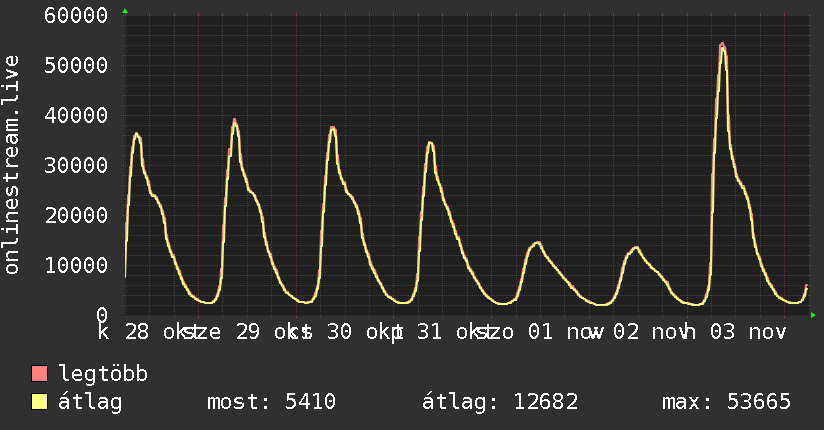The height and width of the screenshot is (430, 824).
Task: Click the 30000 y-axis label
Action: coord(76,165)
